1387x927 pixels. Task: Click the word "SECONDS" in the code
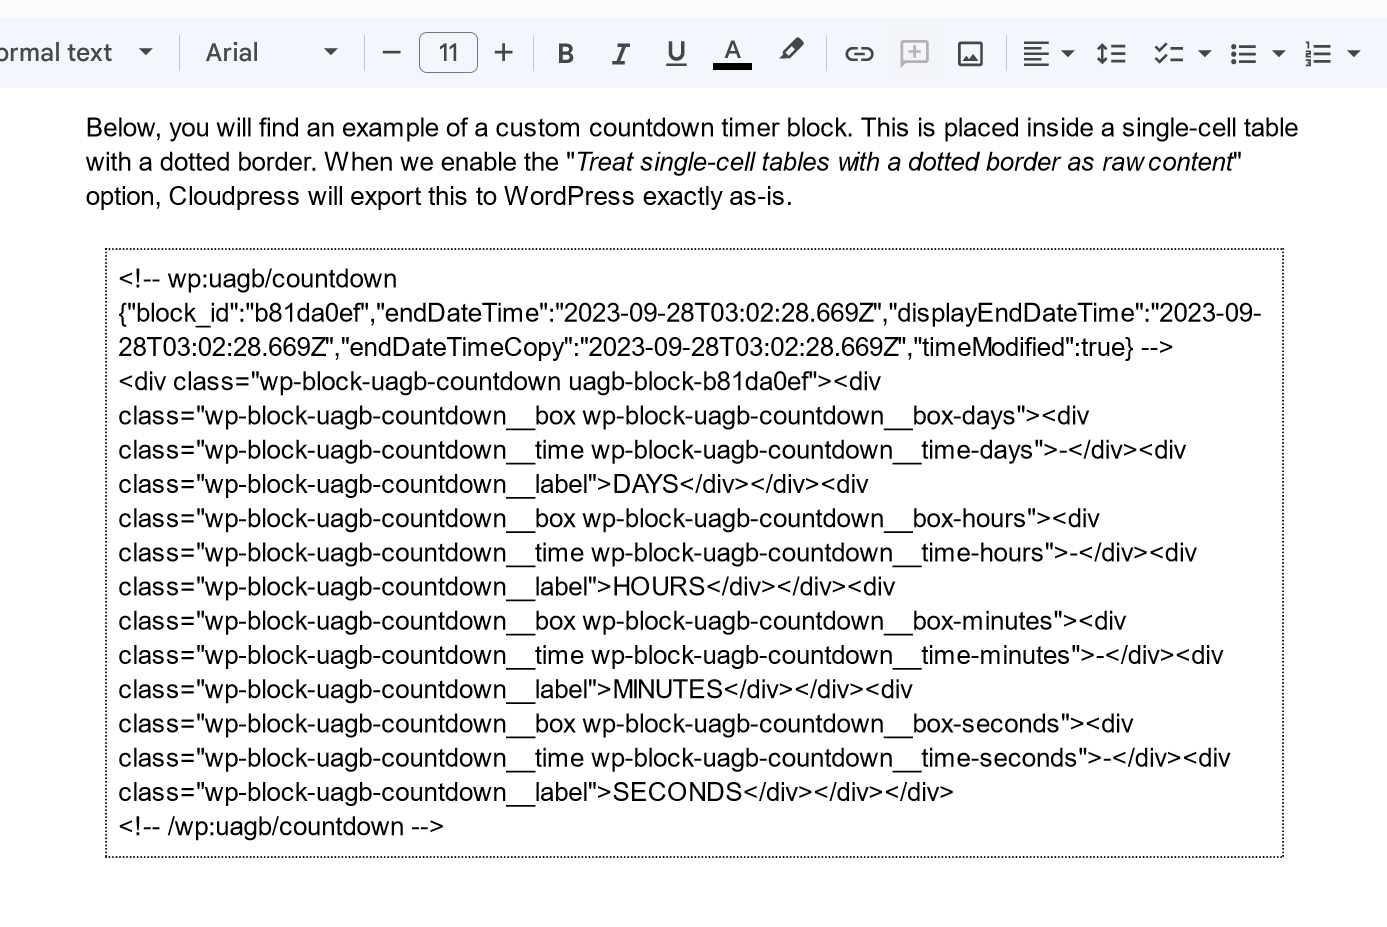pyautogui.click(x=677, y=793)
